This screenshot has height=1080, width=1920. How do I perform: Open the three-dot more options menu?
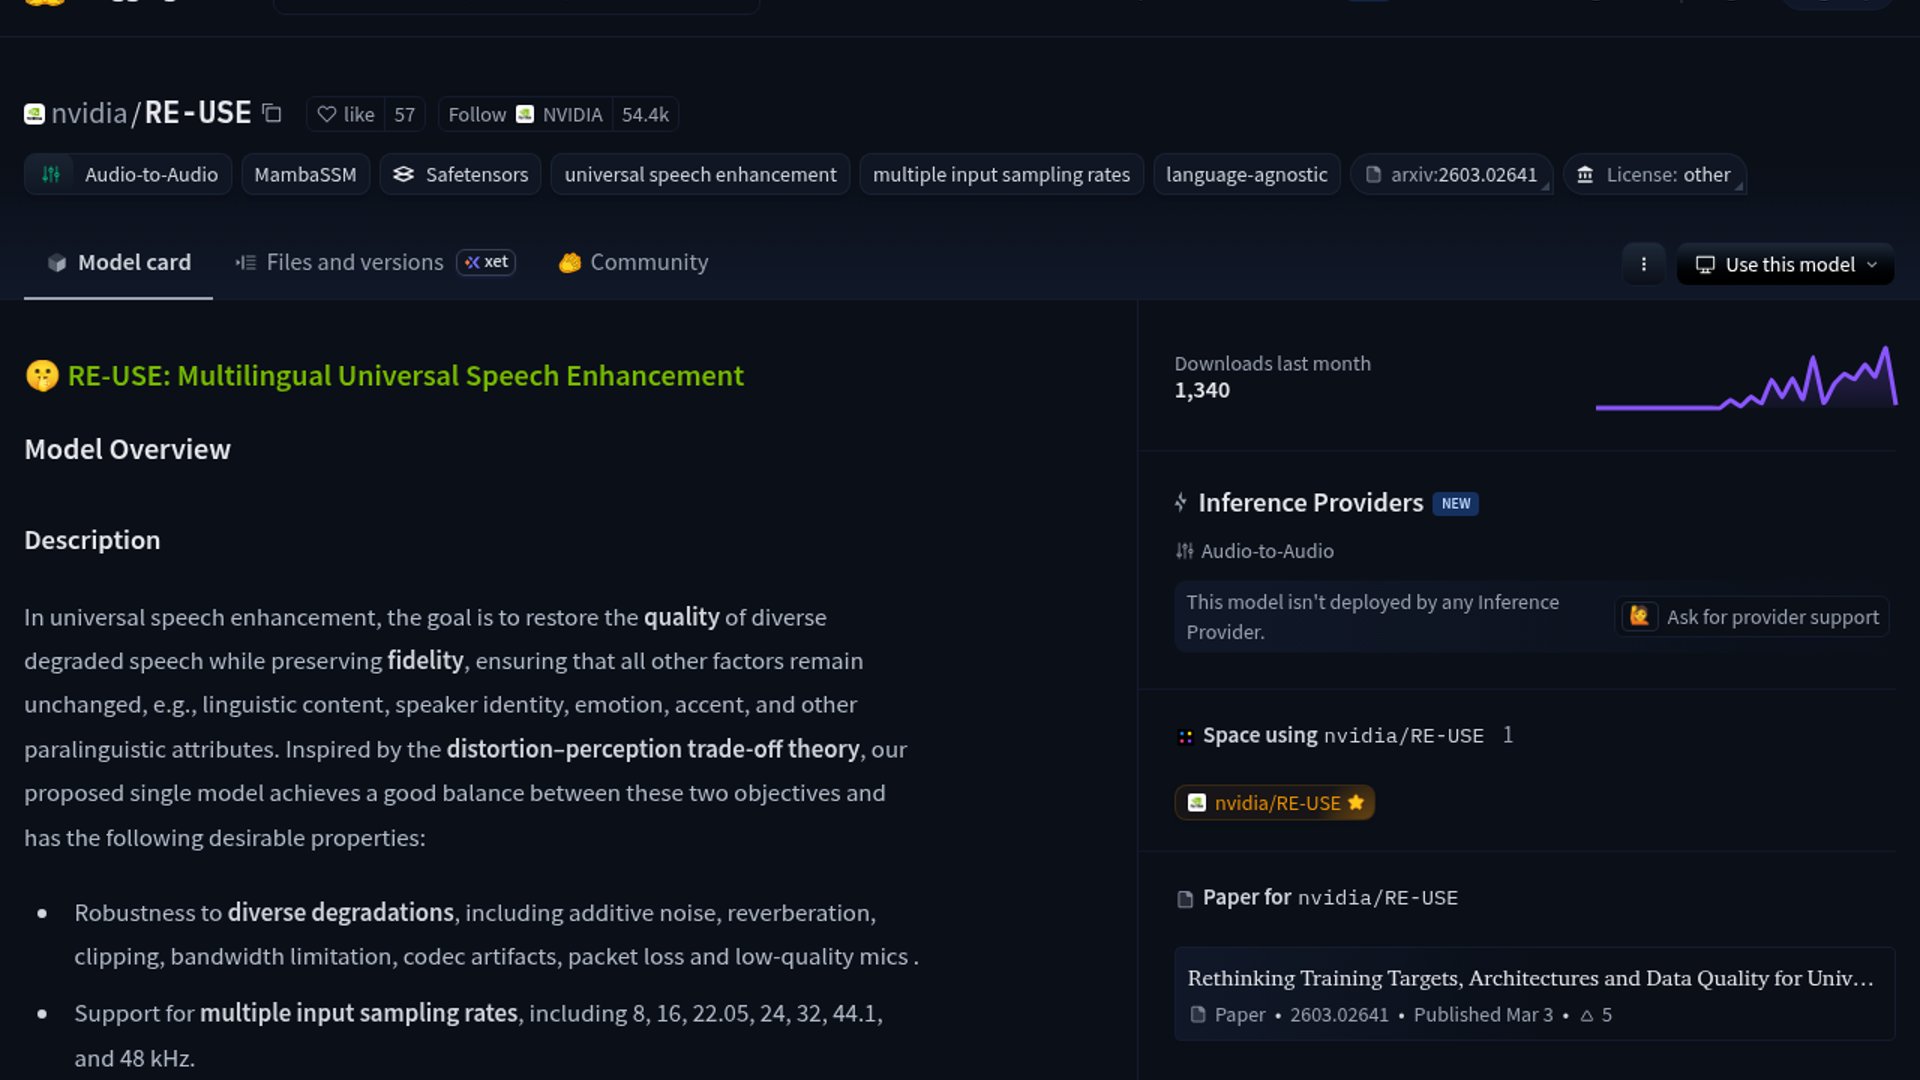point(1643,264)
